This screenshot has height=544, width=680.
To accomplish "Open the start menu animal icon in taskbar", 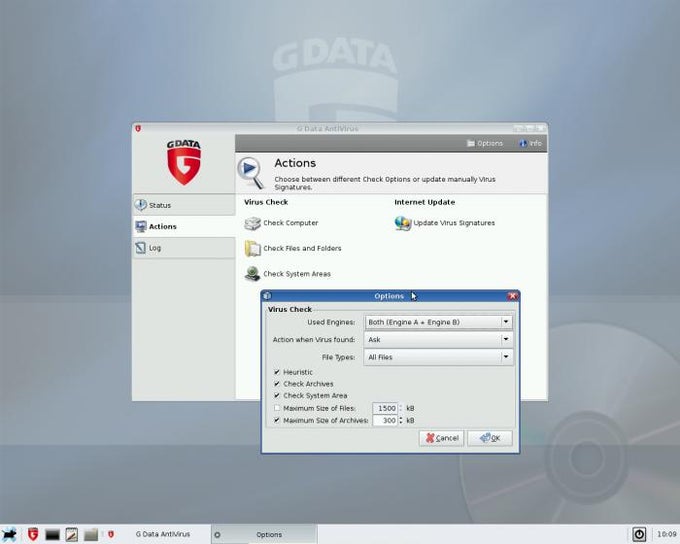I will point(9,534).
